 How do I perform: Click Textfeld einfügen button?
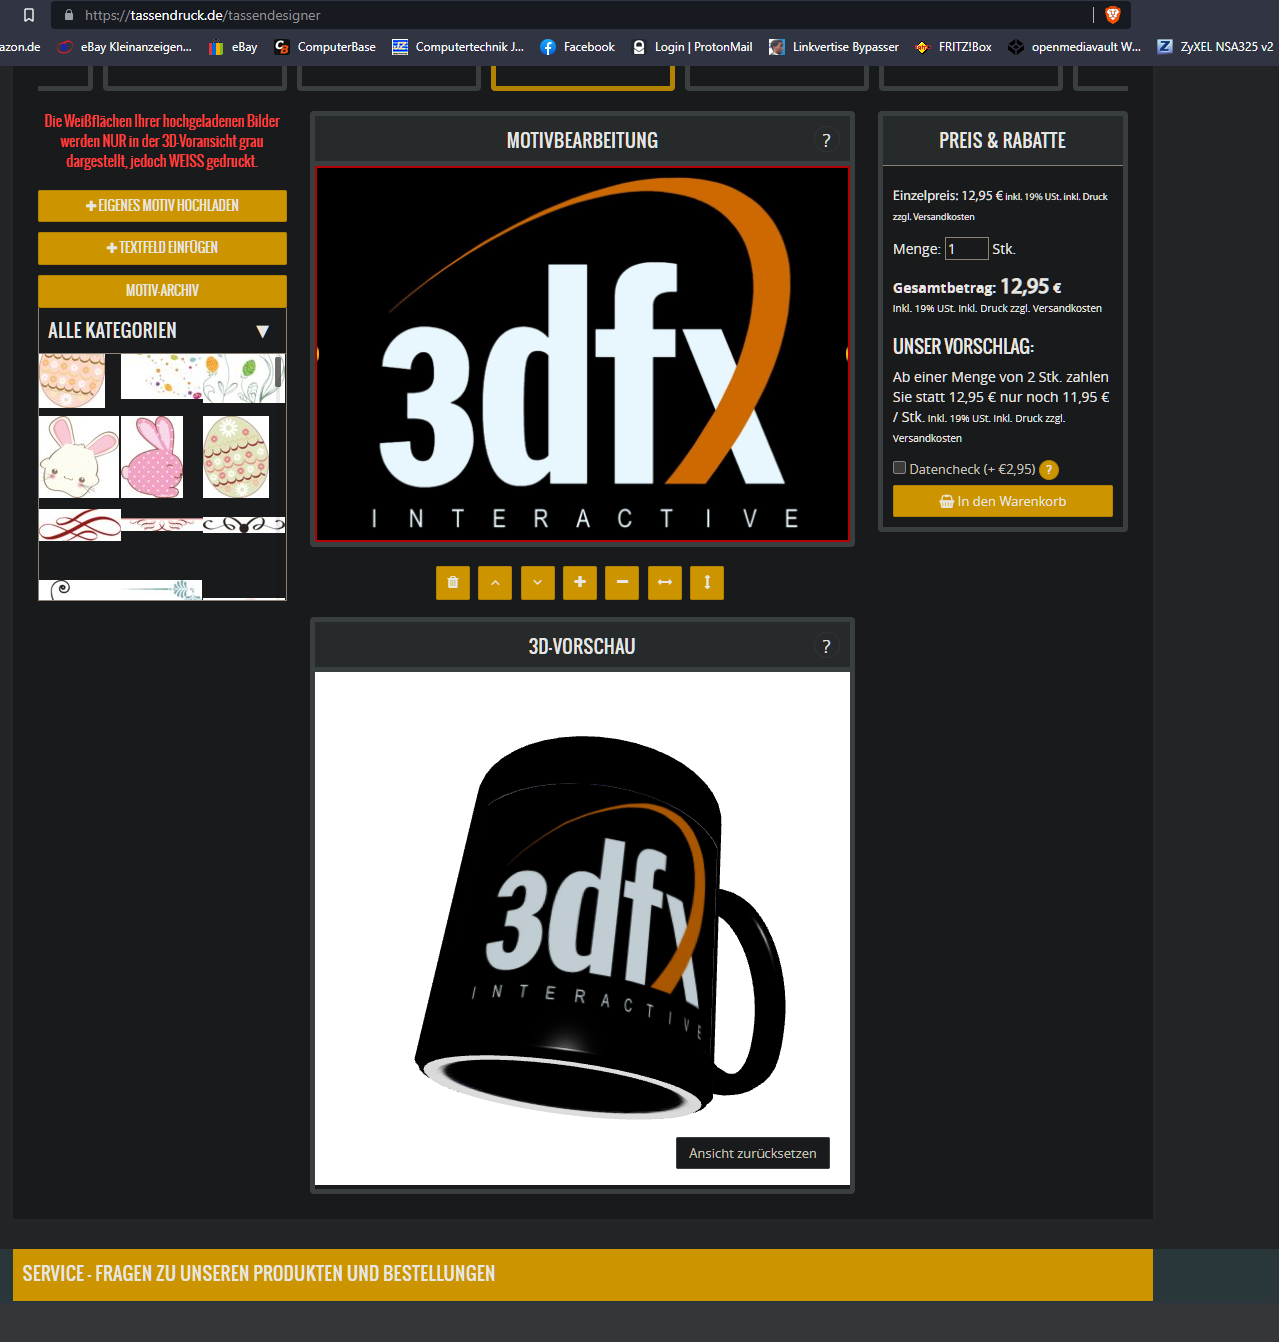click(x=162, y=248)
